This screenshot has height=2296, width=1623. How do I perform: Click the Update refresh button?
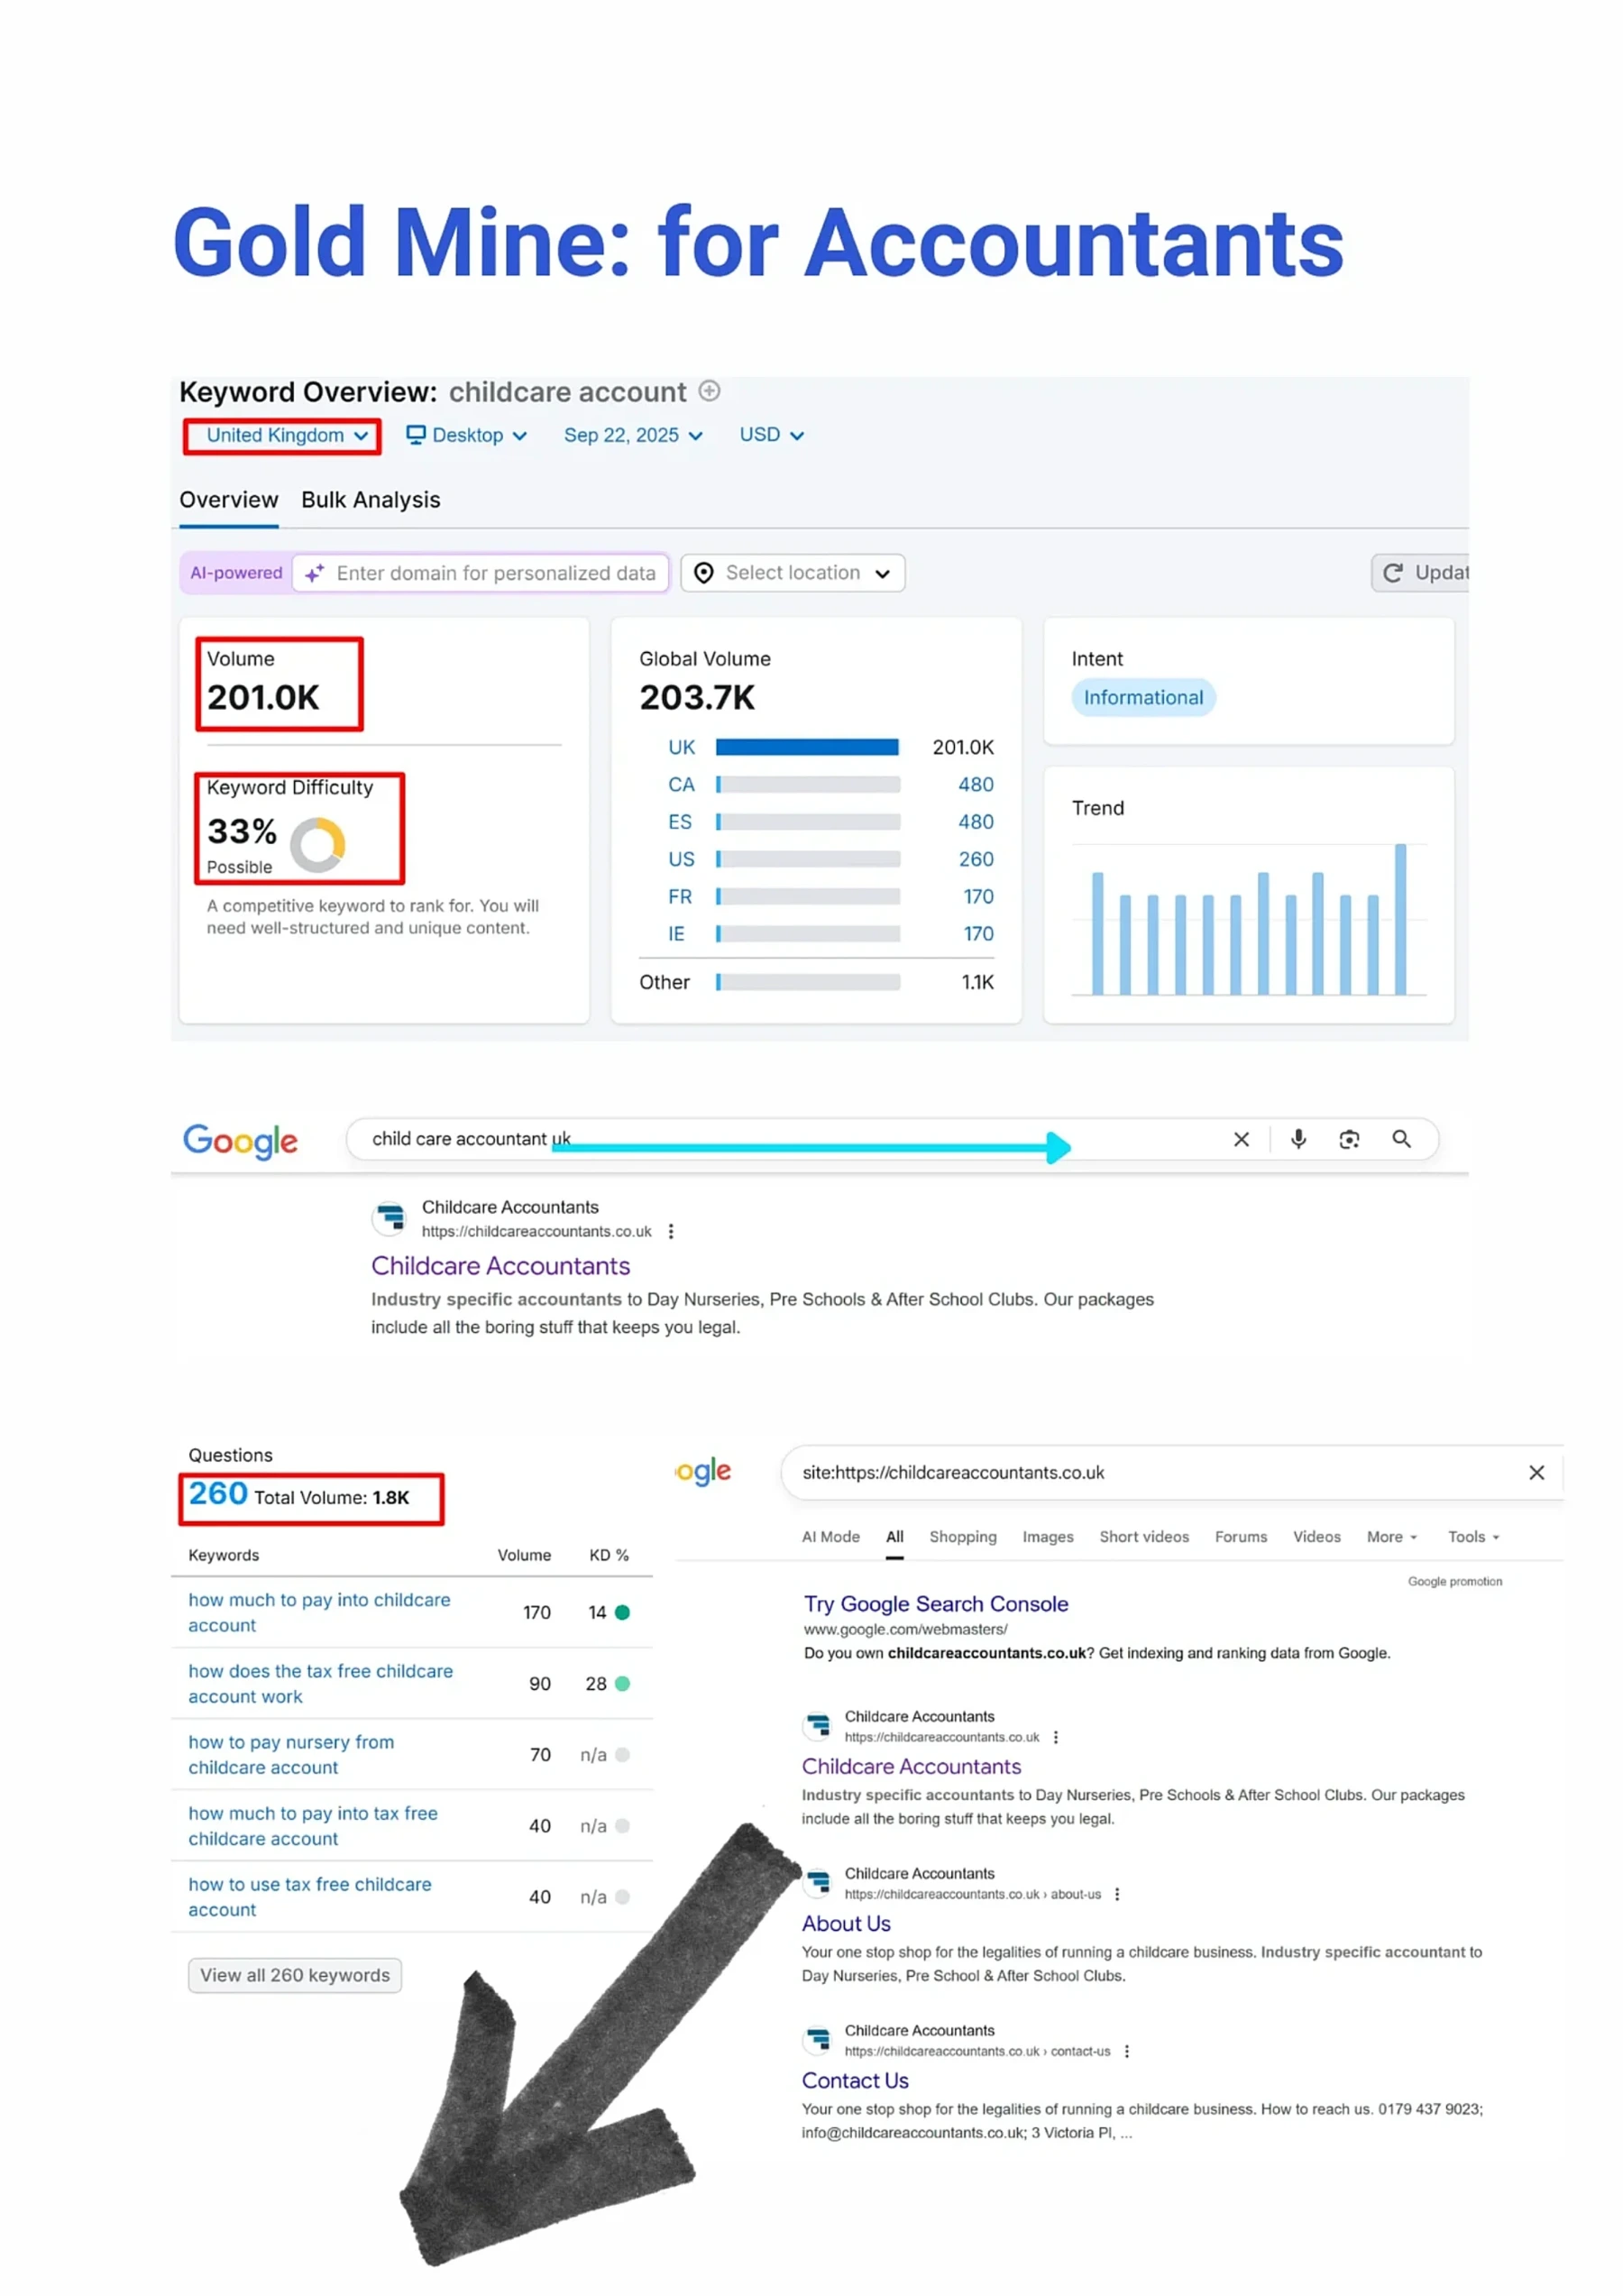point(1420,573)
